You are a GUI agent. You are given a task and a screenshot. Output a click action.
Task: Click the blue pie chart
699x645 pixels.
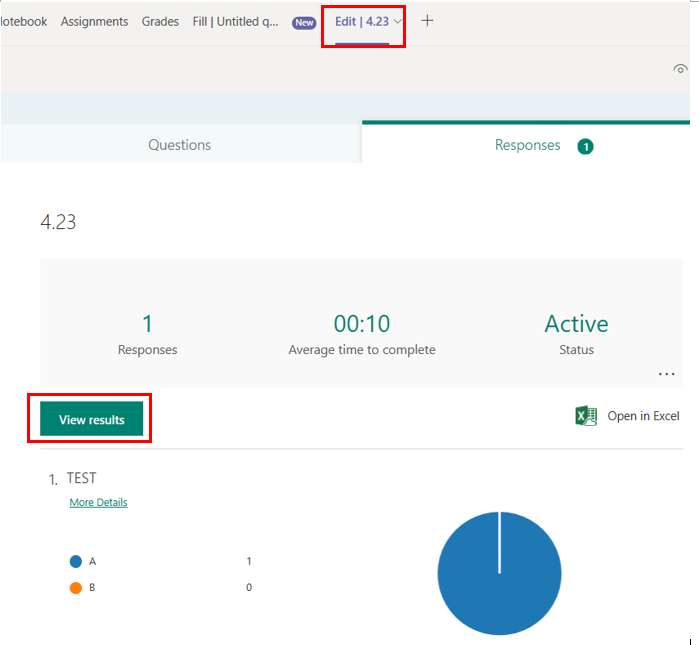point(499,573)
